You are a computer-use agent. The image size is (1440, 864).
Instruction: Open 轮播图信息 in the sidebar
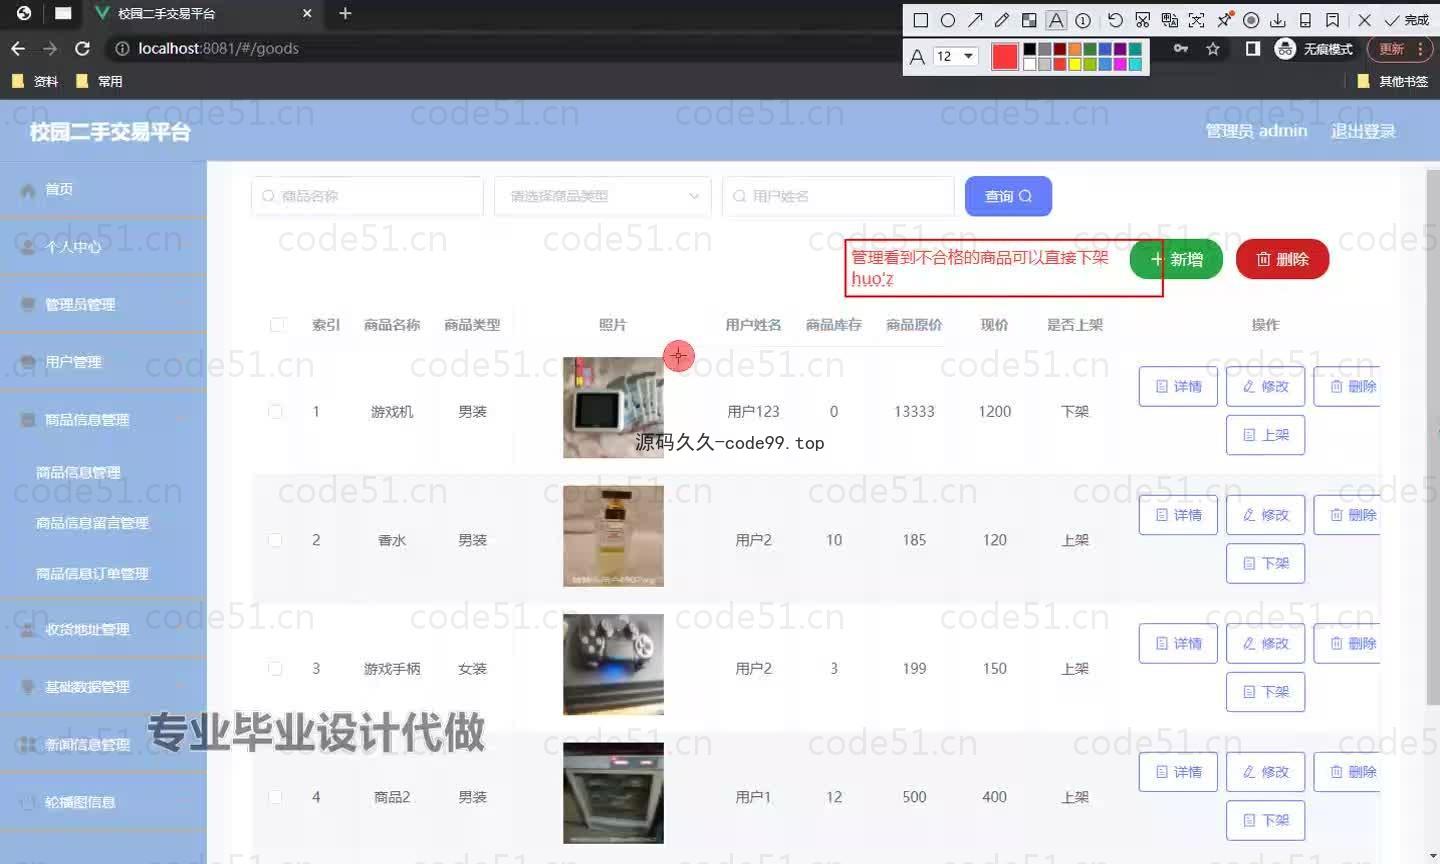[103, 802]
